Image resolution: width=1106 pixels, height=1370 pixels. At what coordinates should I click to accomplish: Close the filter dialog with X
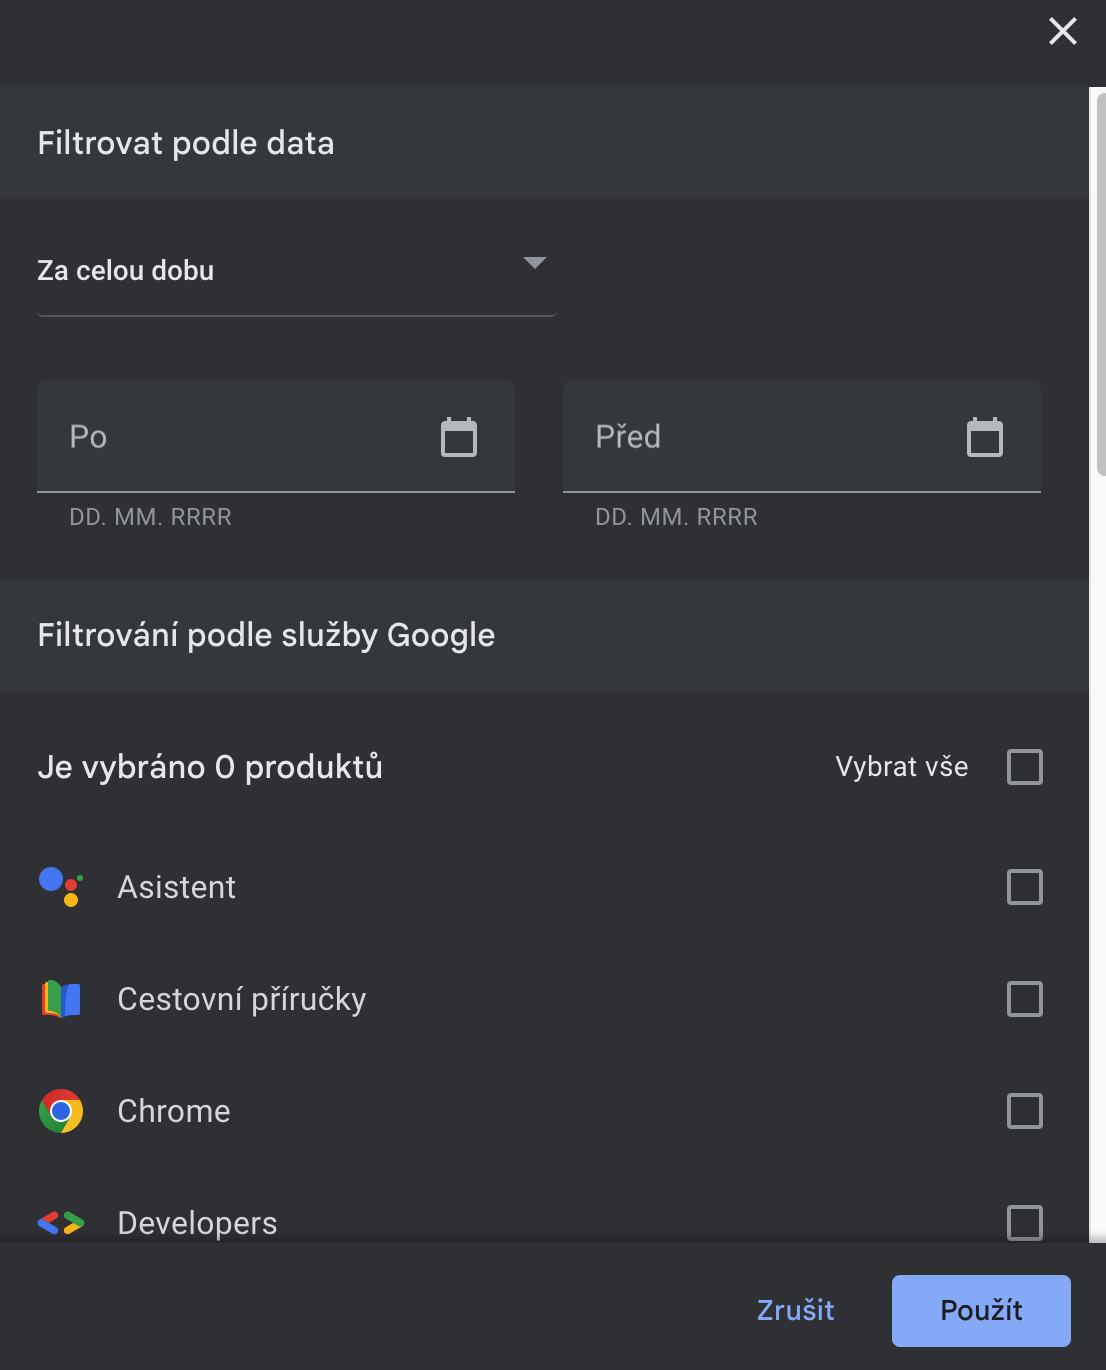(x=1063, y=31)
